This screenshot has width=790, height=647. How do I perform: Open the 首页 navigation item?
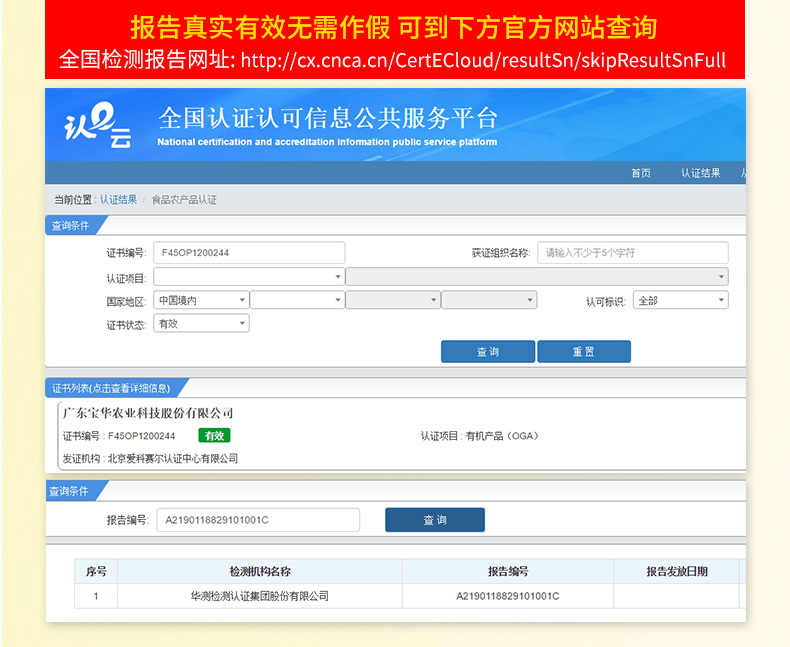pos(641,173)
